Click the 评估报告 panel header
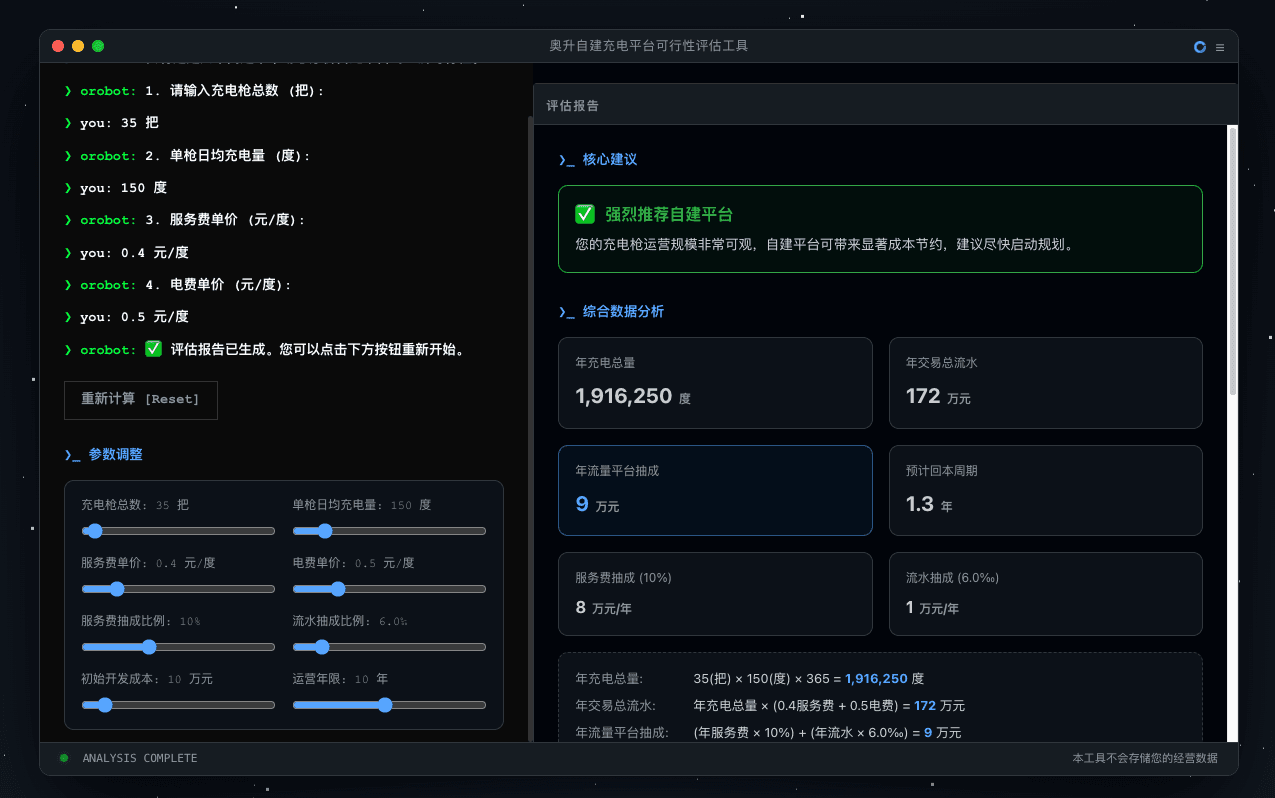 point(885,105)
